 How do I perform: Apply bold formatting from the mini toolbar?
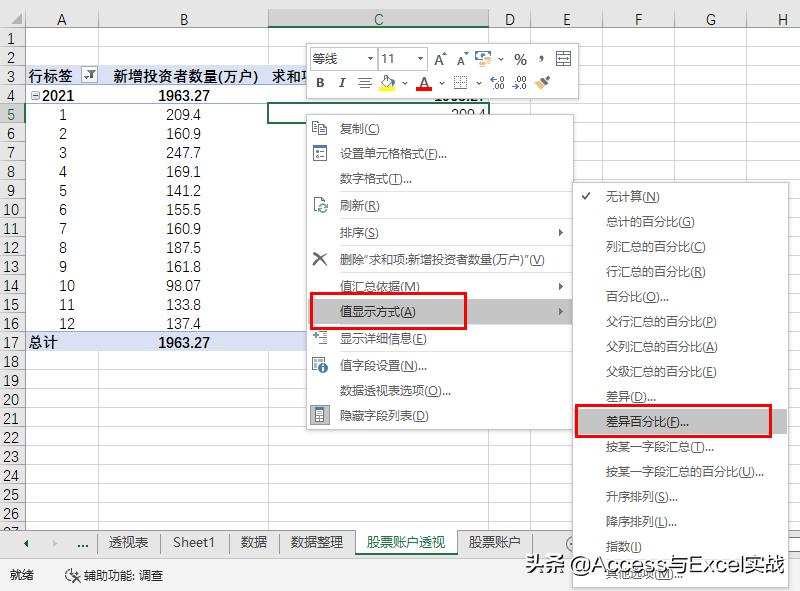click(320, 82)
